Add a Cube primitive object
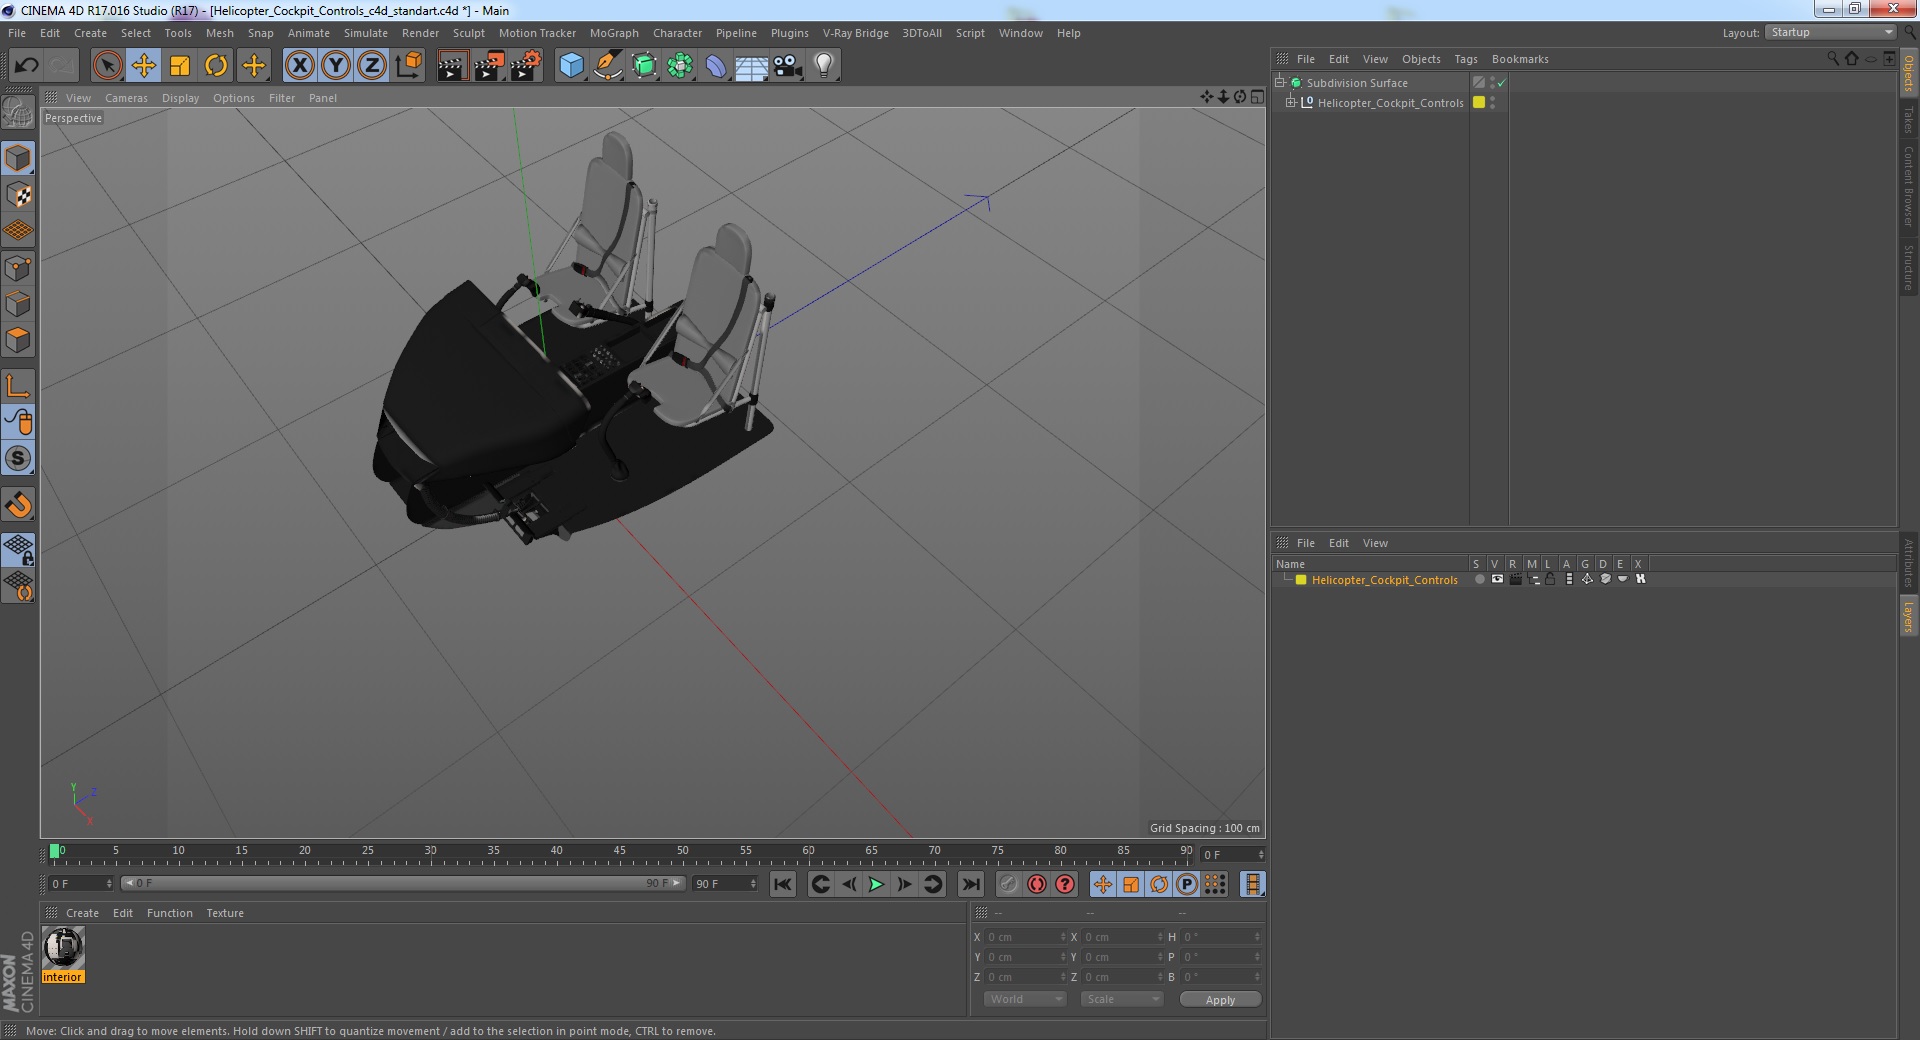 pos(571,66)
